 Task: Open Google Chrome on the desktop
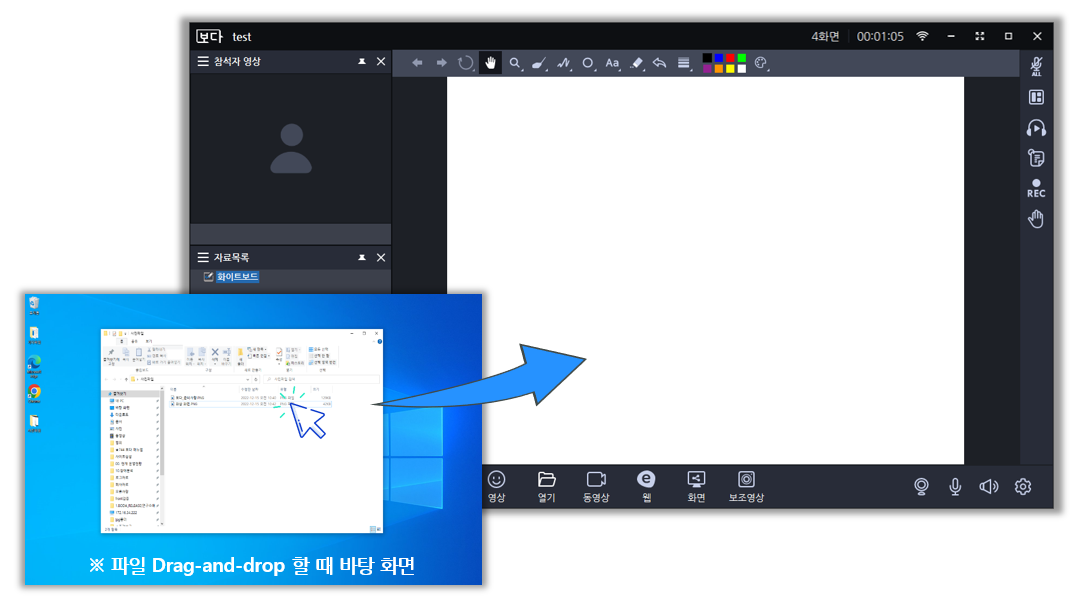click(34, 395)
